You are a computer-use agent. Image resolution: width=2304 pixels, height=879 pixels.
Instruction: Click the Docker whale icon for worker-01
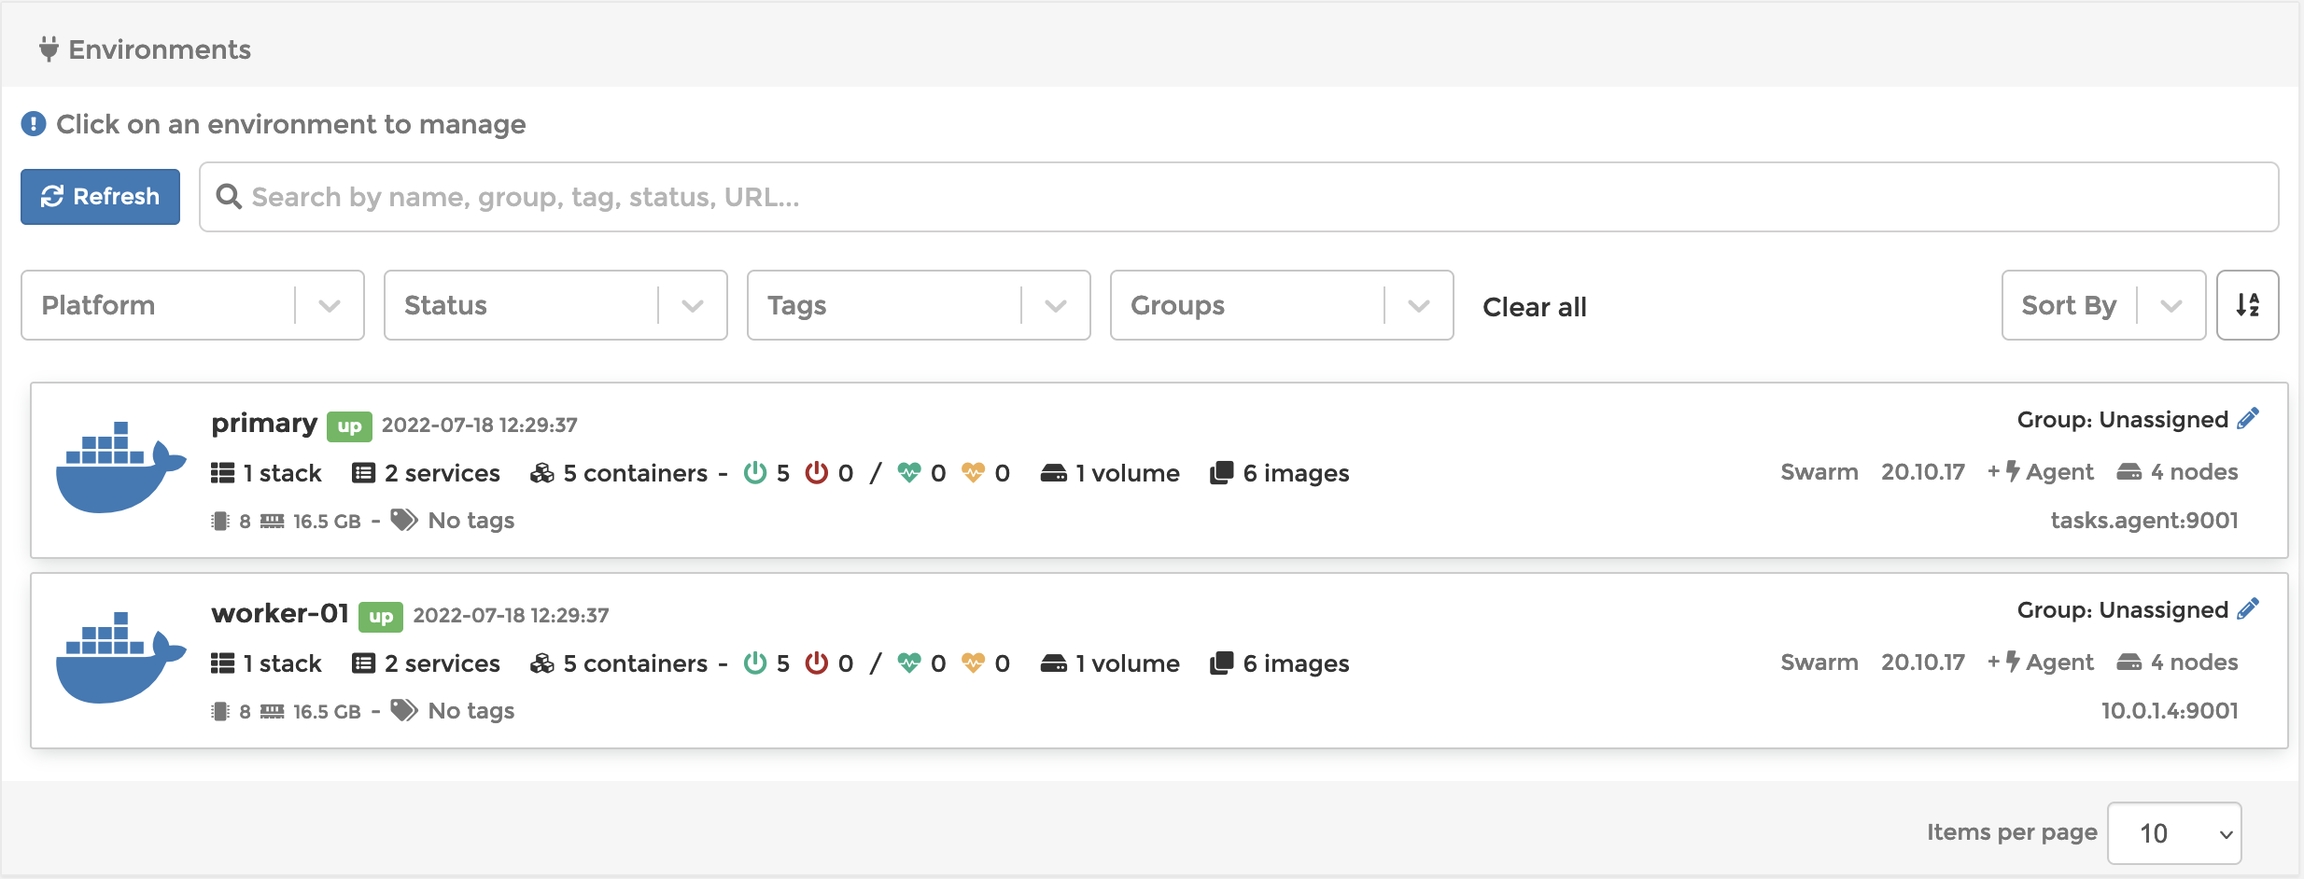coord(120,657)
